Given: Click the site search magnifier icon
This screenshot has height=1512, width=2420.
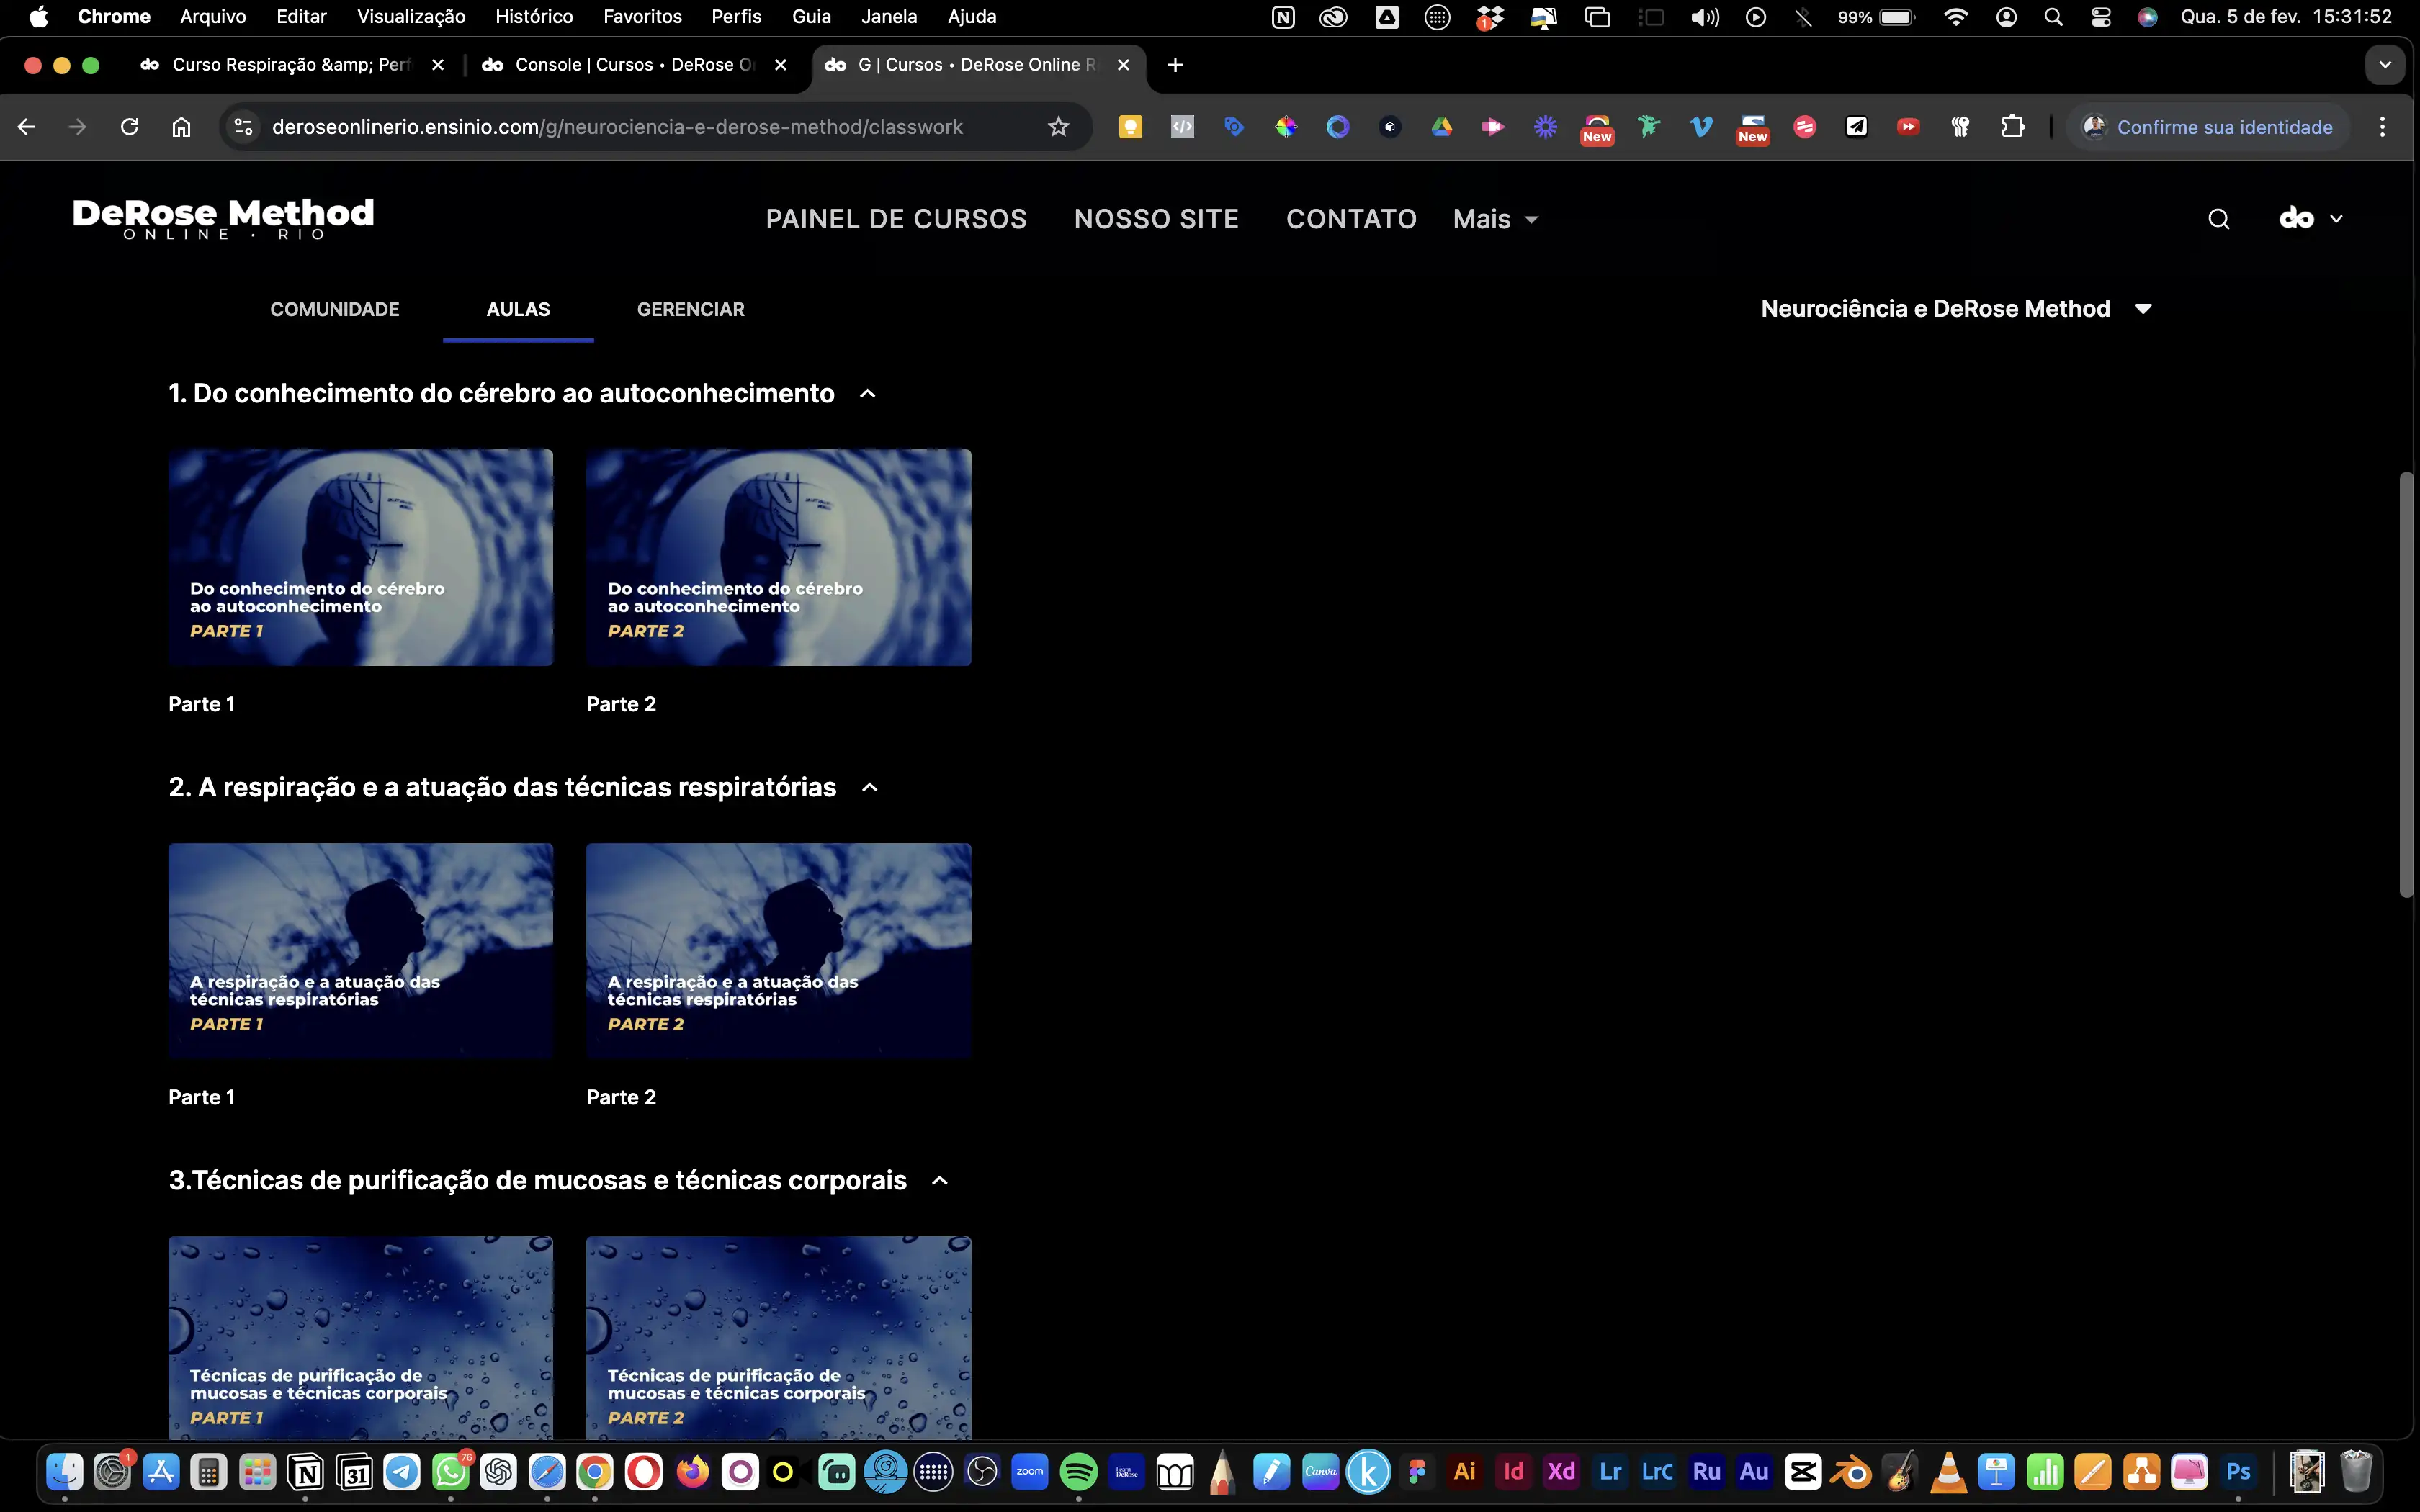Looking at the screenshot, I should coord(2218,219).
